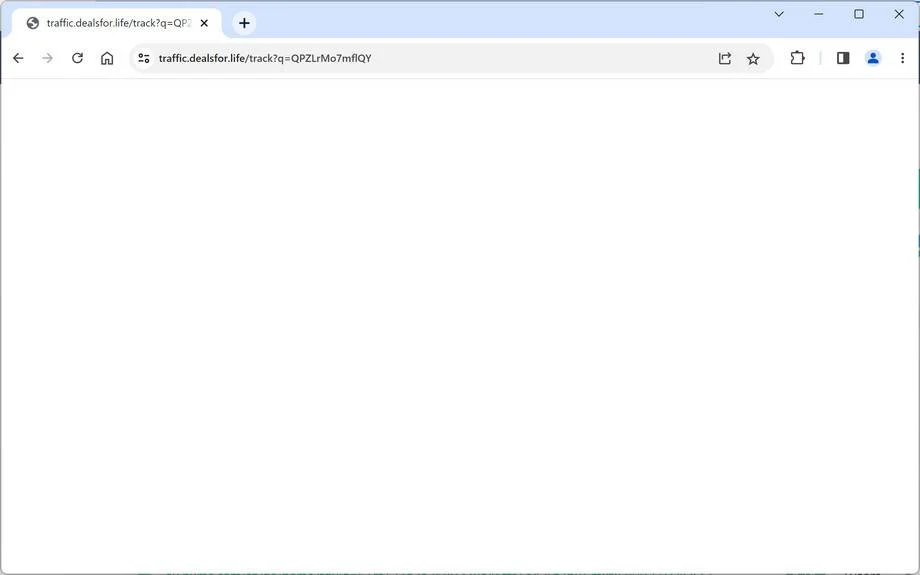The height and width of the screenshot is (575, 920).
Task: Expand the tab search dropdown chevron
Action: [779, 14]
